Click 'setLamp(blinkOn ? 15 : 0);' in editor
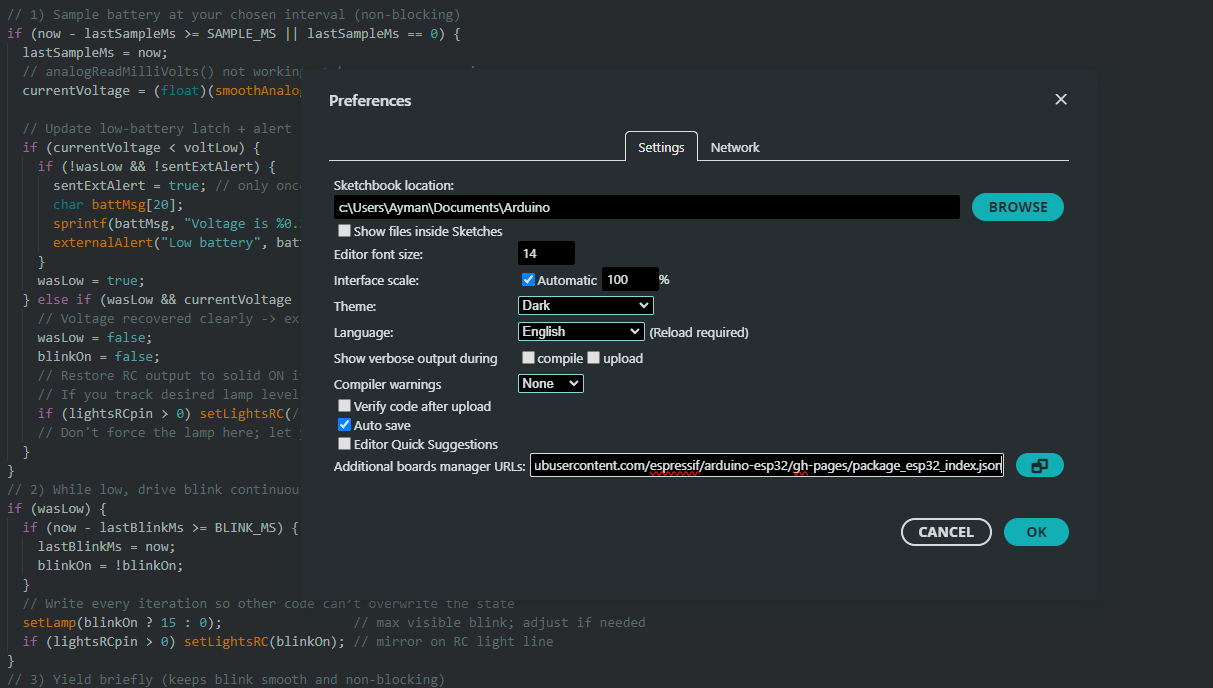The height and width of the screenshot is (688, 1213). tap(122, 622)
